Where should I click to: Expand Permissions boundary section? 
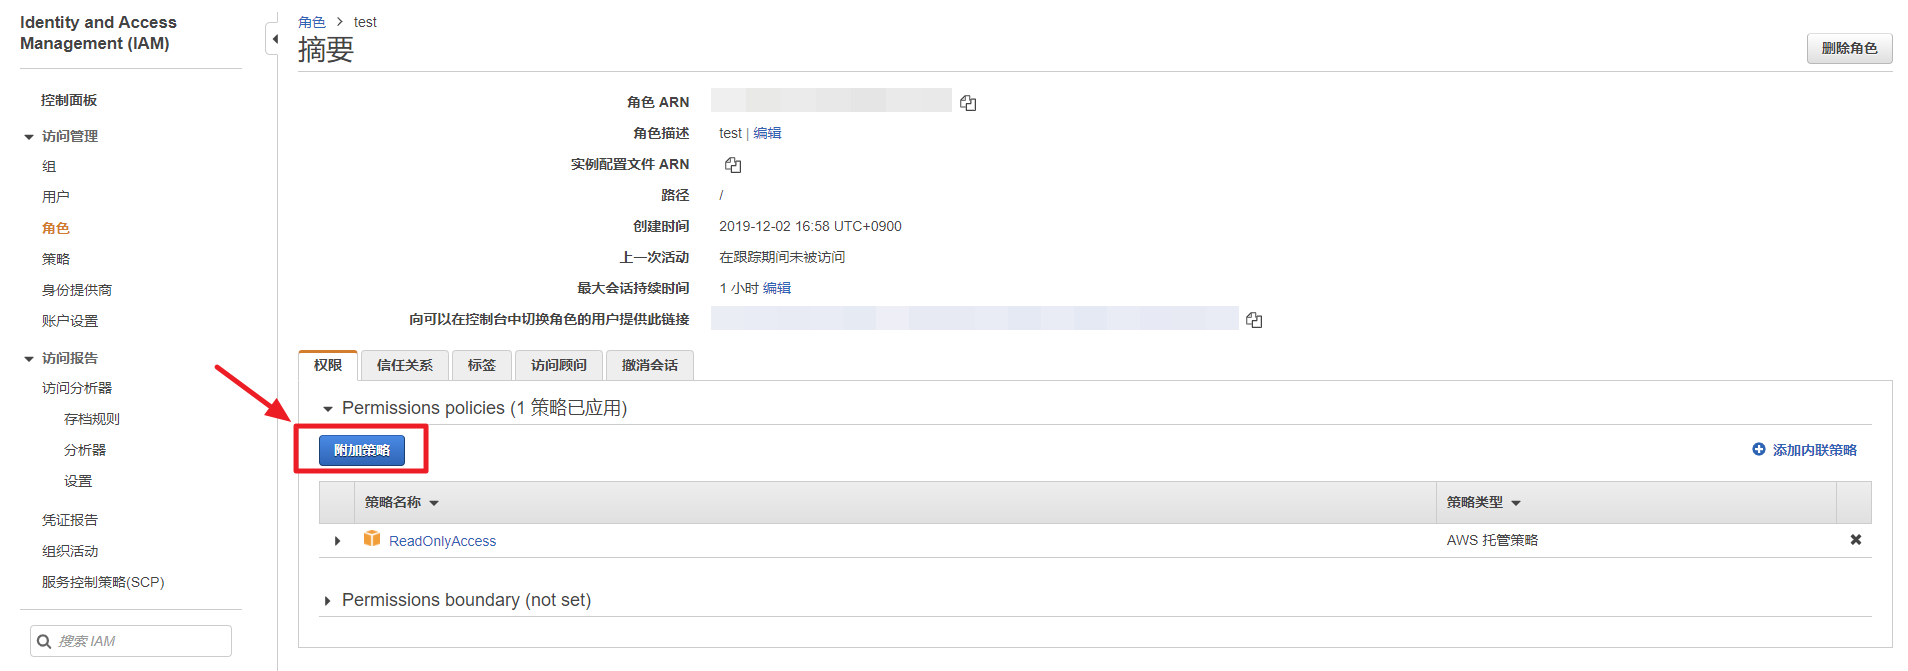[327, 601]
